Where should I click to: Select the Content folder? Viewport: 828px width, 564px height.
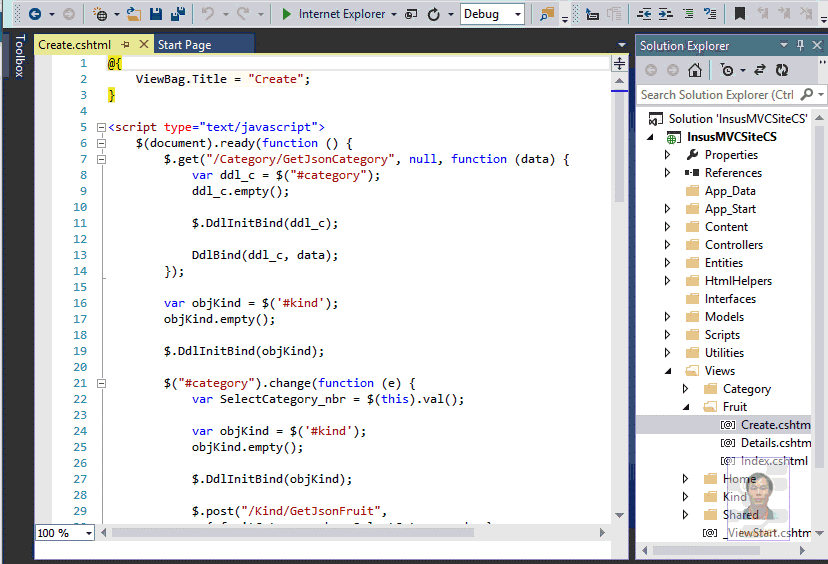coord(726,227)
